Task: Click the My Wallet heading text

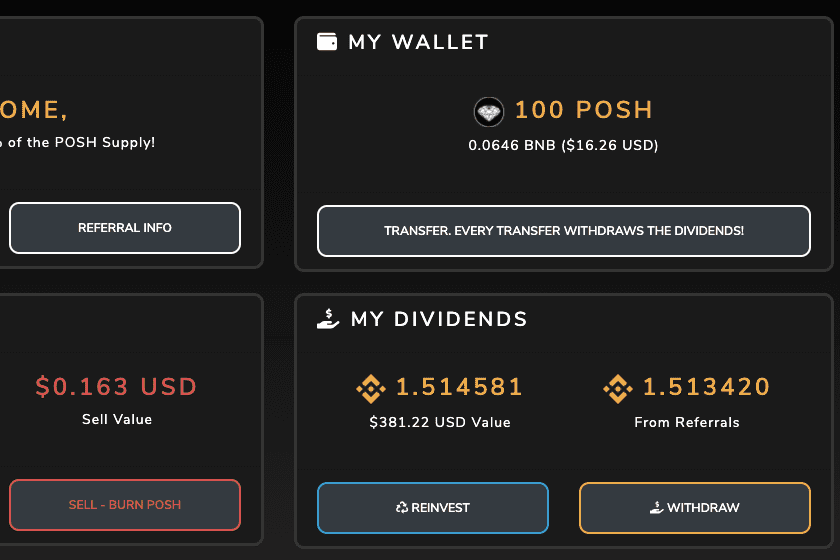Action: [x=418, y=42]
